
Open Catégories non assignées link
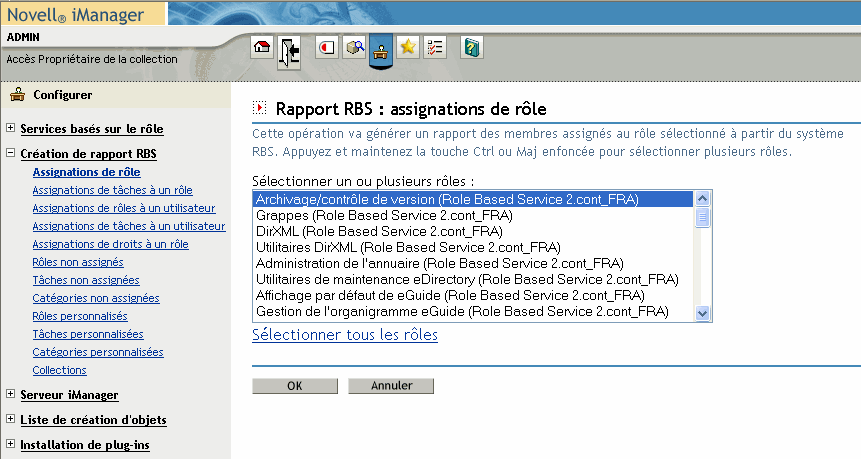point(96,299)
